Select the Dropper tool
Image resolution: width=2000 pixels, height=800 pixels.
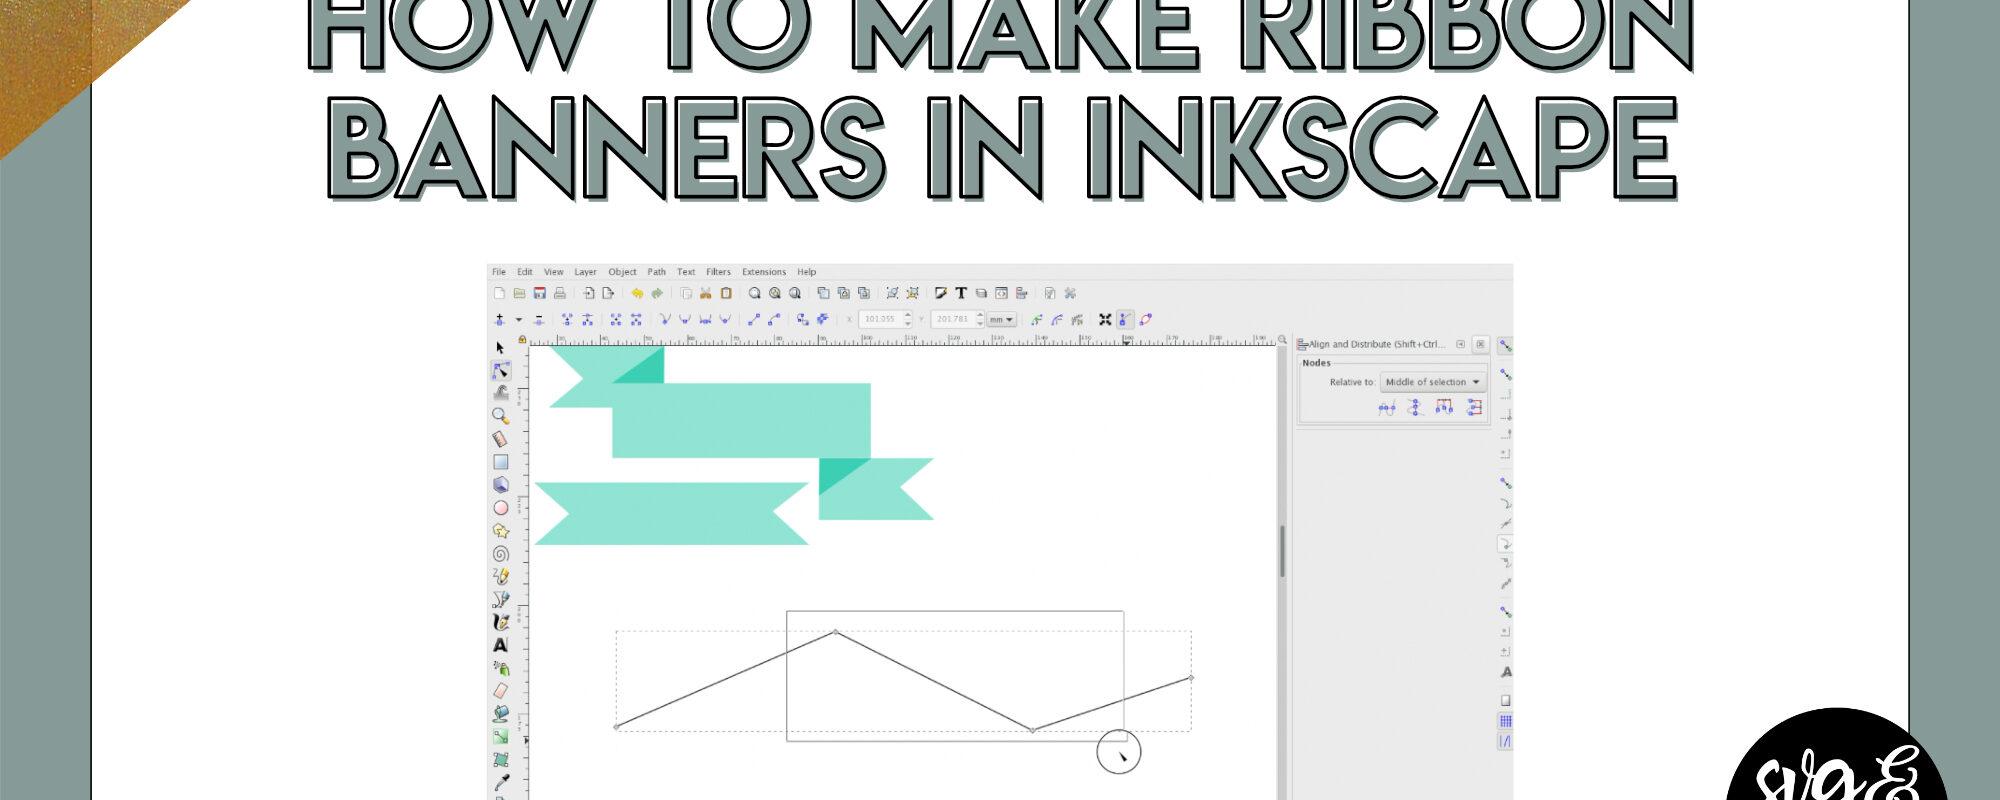pos(501,782)
